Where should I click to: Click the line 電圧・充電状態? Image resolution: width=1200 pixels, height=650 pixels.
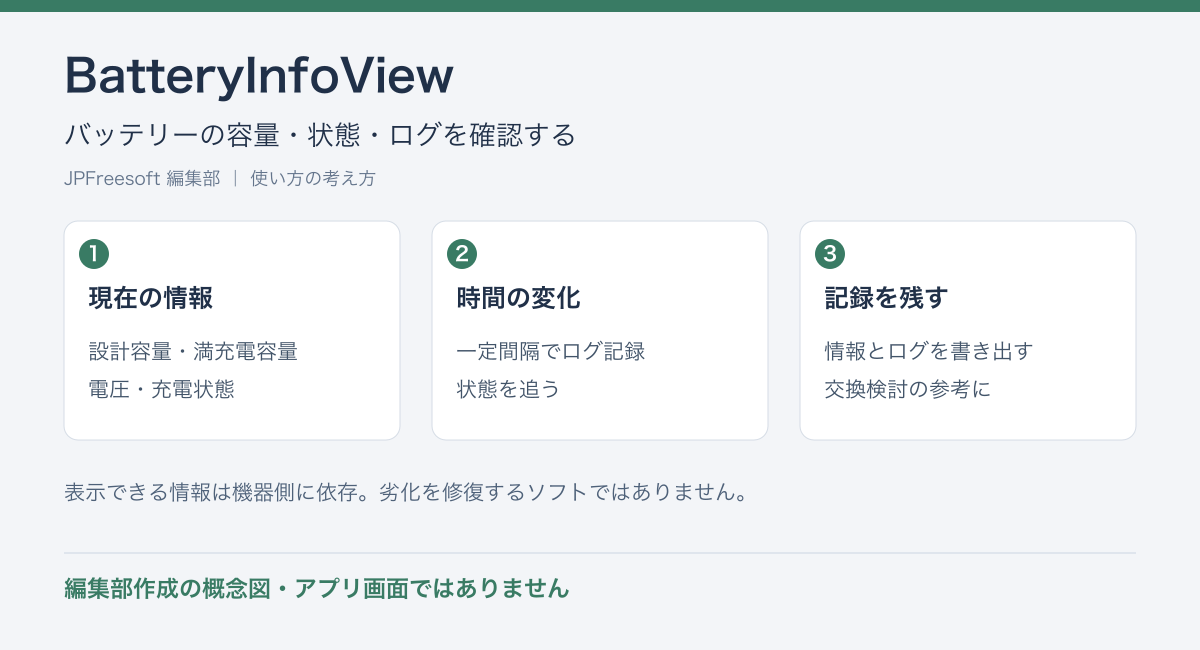coord(162,389)
